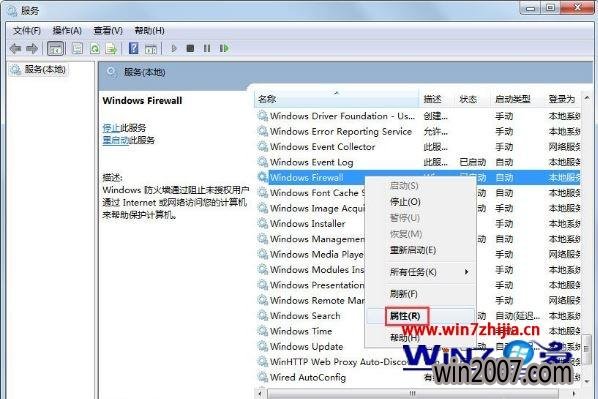Click the Export List toolbar icon
The width and height of the screenshot is (598, 399).
coord(111,48)
